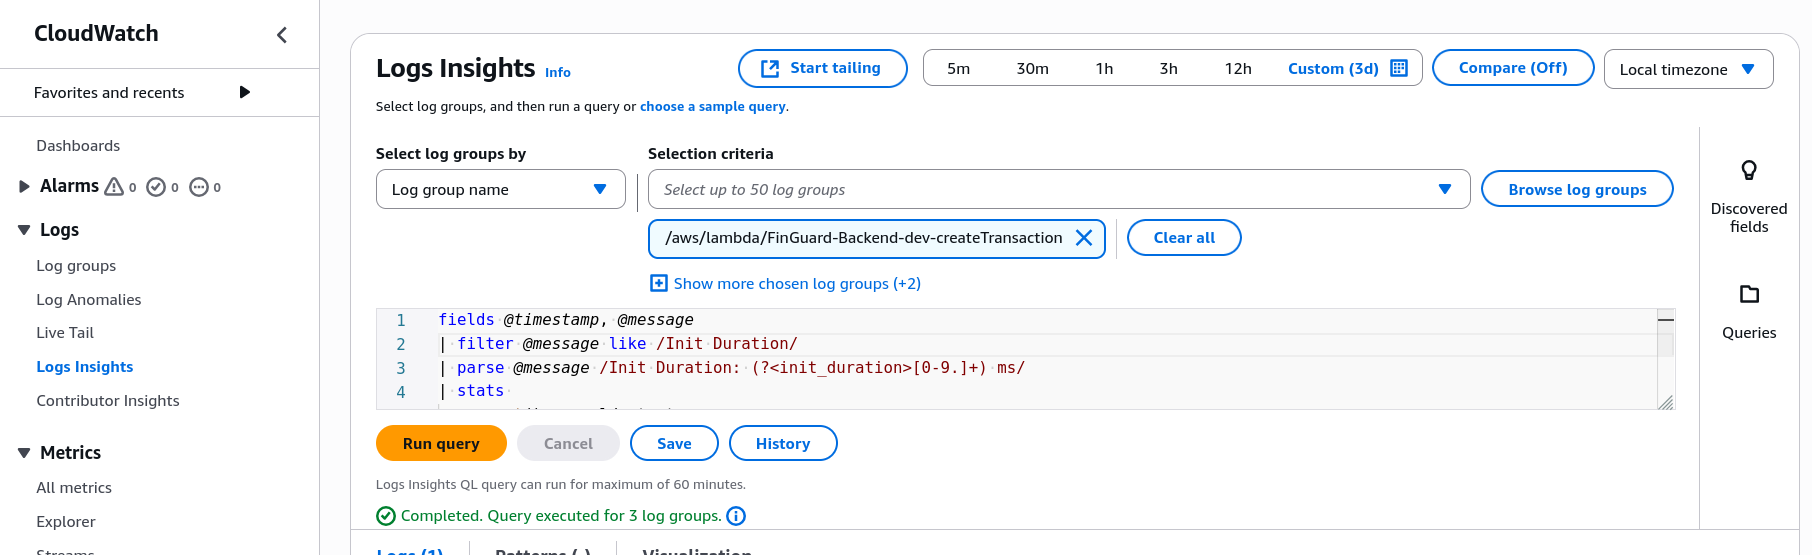Click the OK alarms checkmark icon

tap(156, 187)
